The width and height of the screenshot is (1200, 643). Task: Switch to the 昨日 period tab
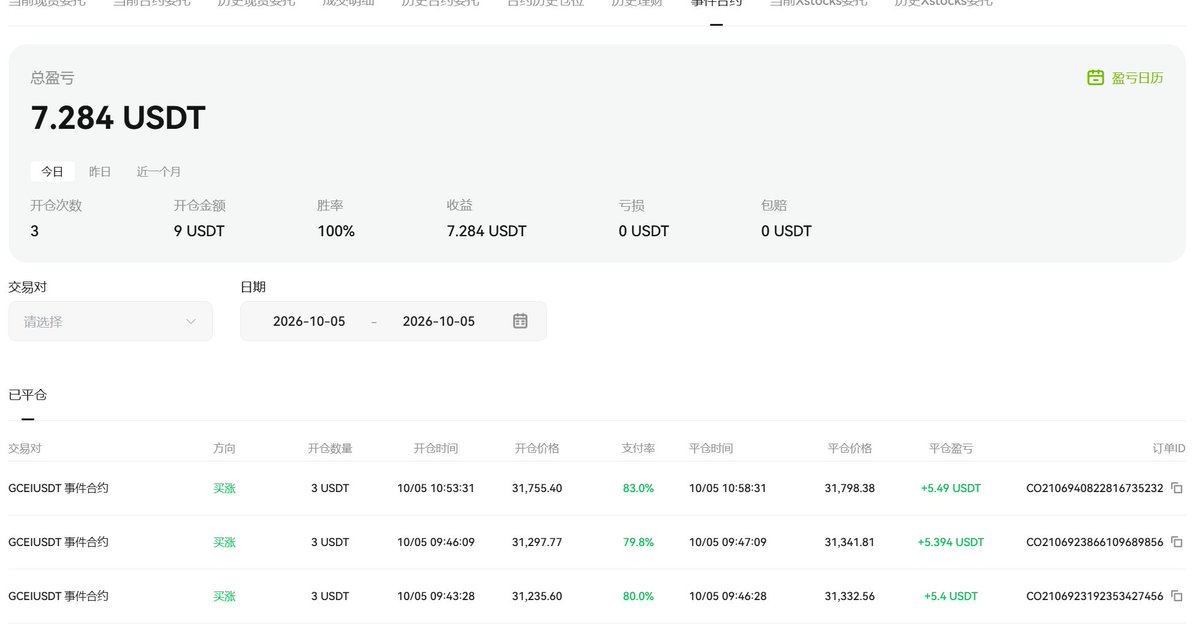tap(100, 172)
